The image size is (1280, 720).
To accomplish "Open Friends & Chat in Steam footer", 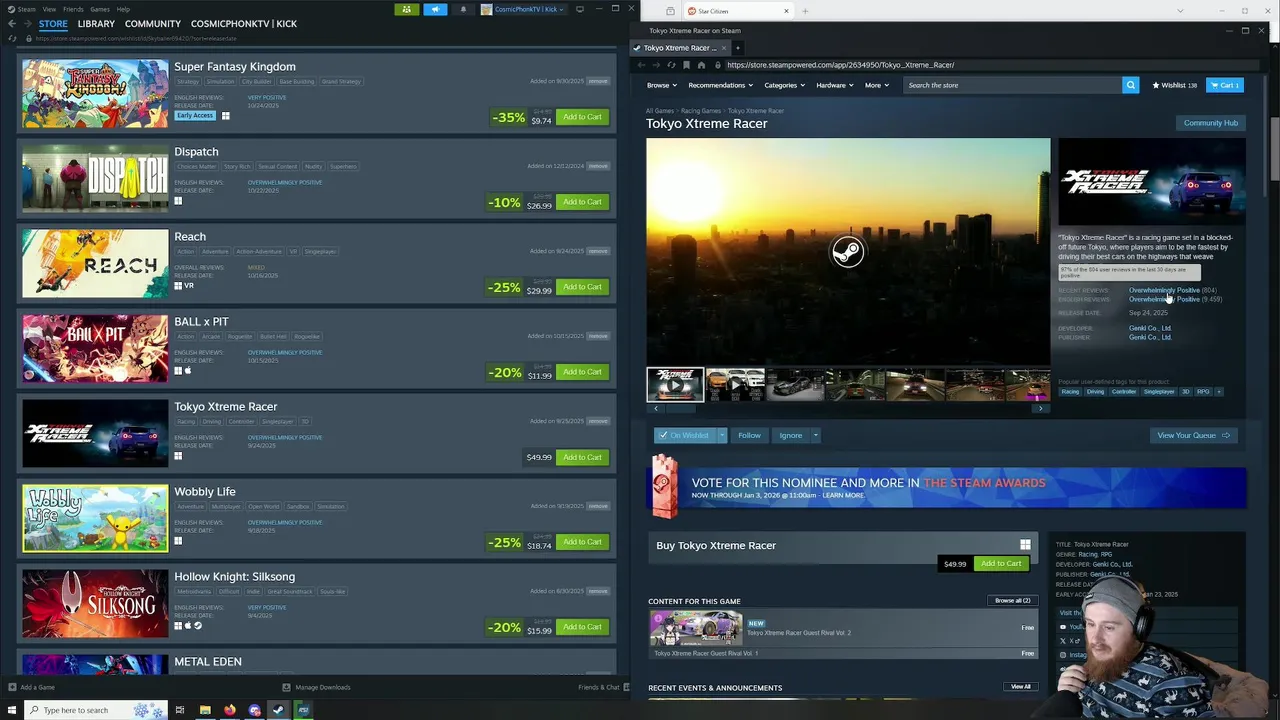I will tap(598, 687).
